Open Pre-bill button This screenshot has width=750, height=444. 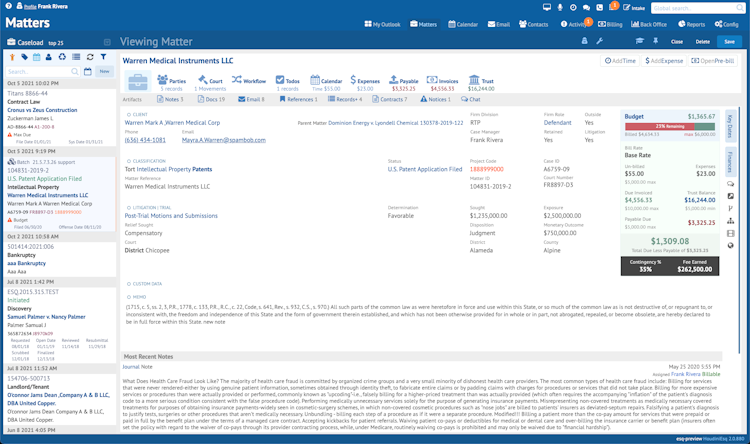713,61
